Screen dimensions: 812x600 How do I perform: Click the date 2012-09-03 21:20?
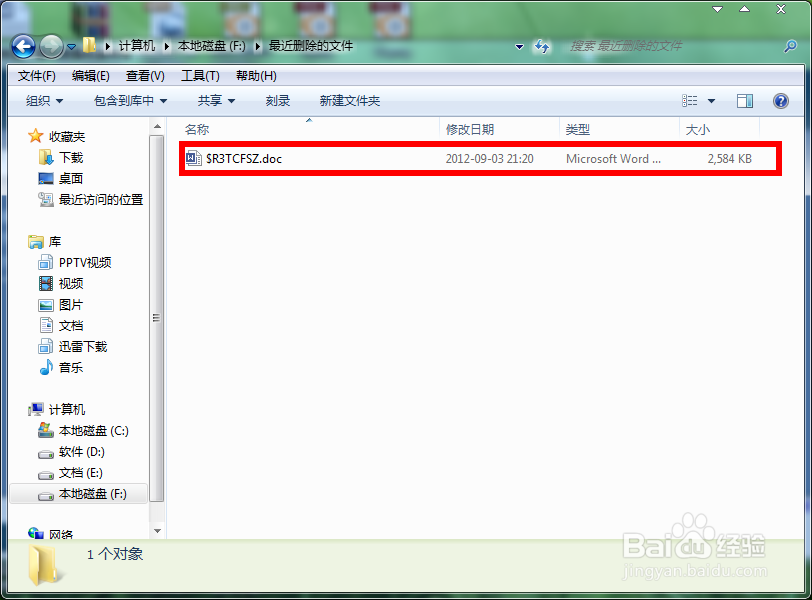click(x=489, y=158)
